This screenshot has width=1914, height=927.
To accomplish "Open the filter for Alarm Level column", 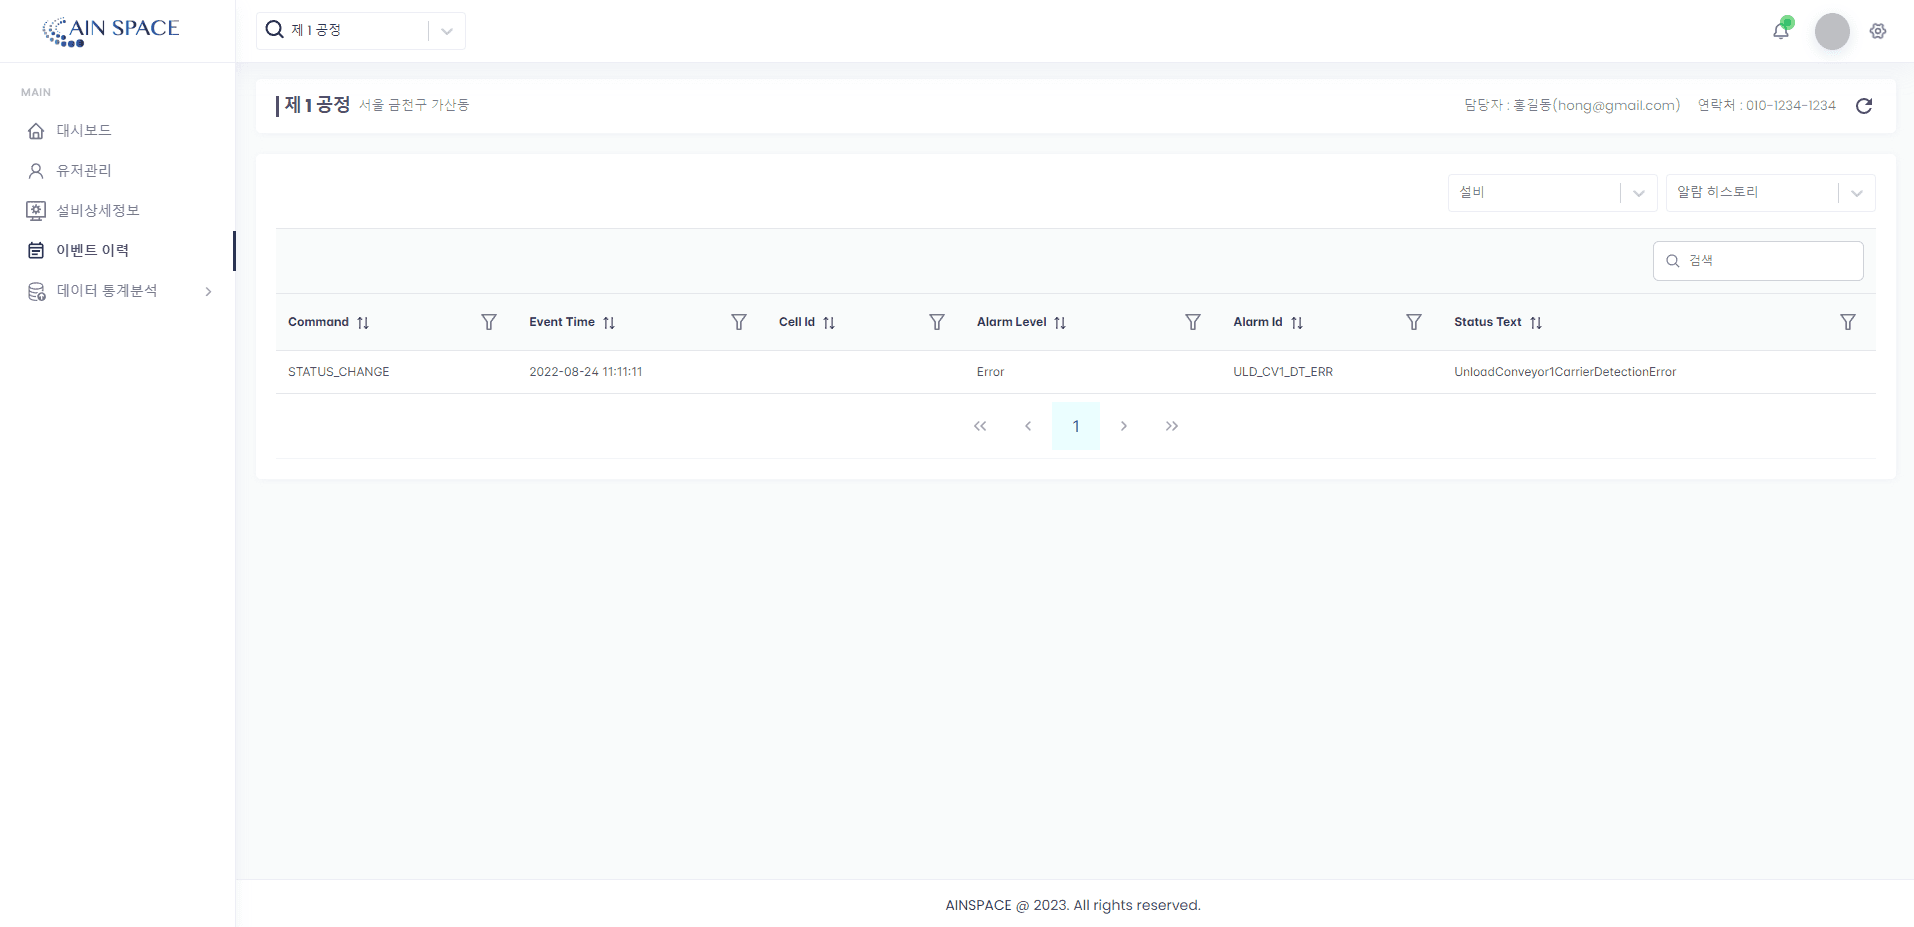I will (x=1193, y=322).
